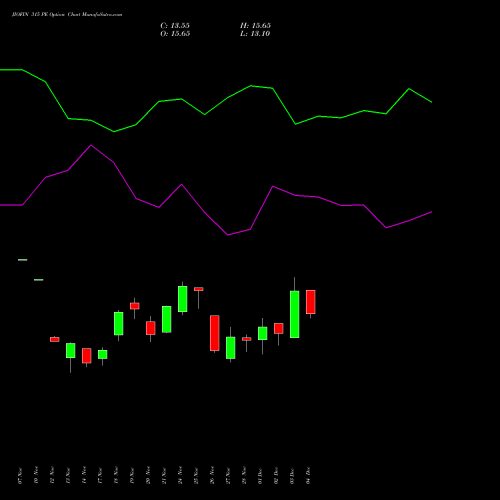Click the "14 Nov" date label
Viewport: 500px width, 500px height.
click(85, 475)
